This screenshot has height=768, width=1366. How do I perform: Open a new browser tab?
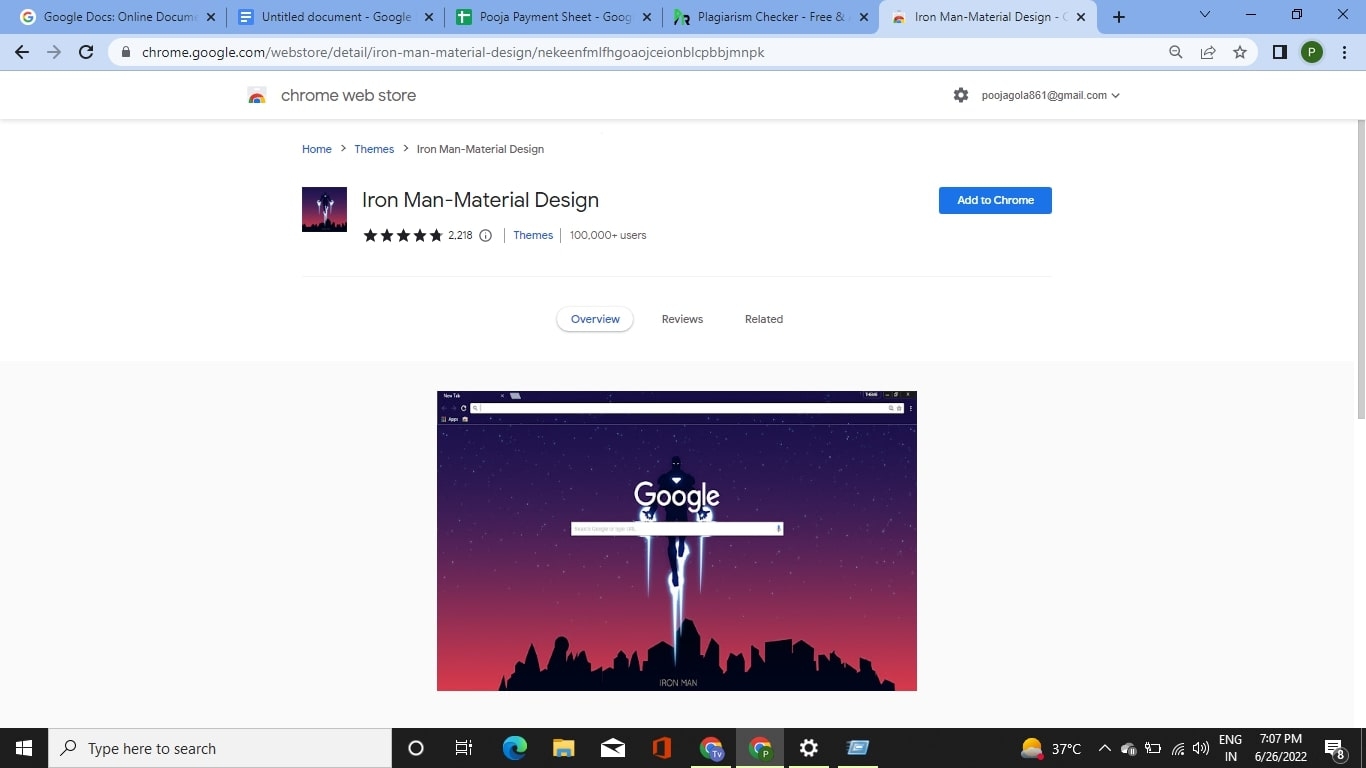(1119, 17)
